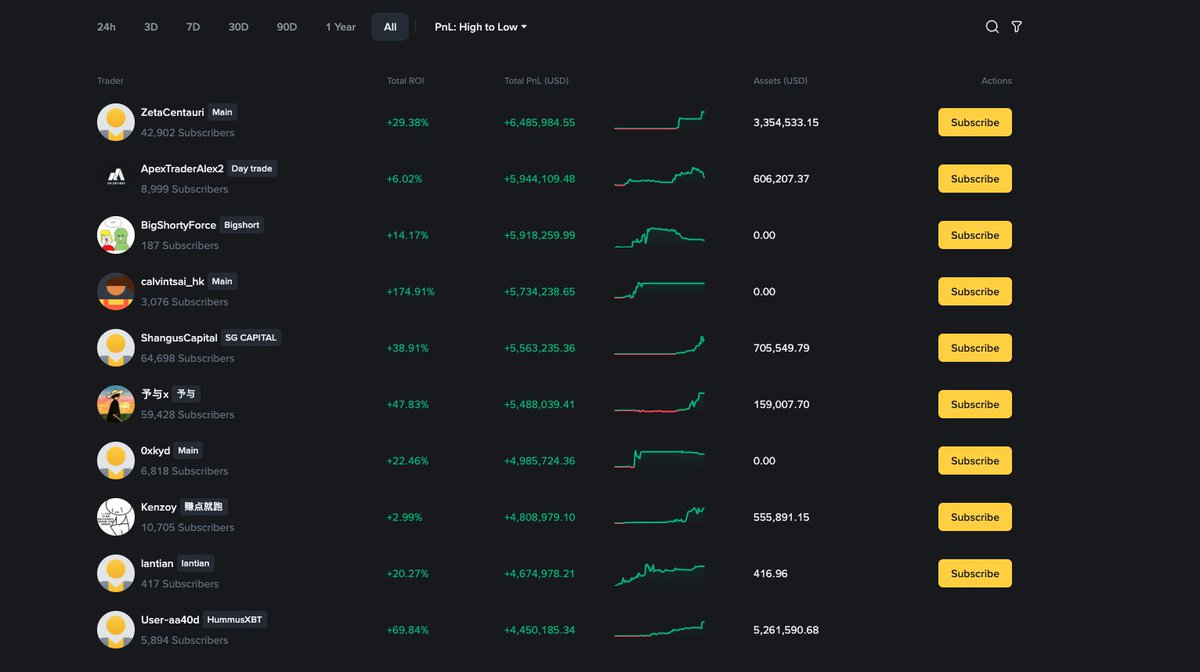Switch to the 1 Year view
This screenshot has width=1200, height=672.
340,27
